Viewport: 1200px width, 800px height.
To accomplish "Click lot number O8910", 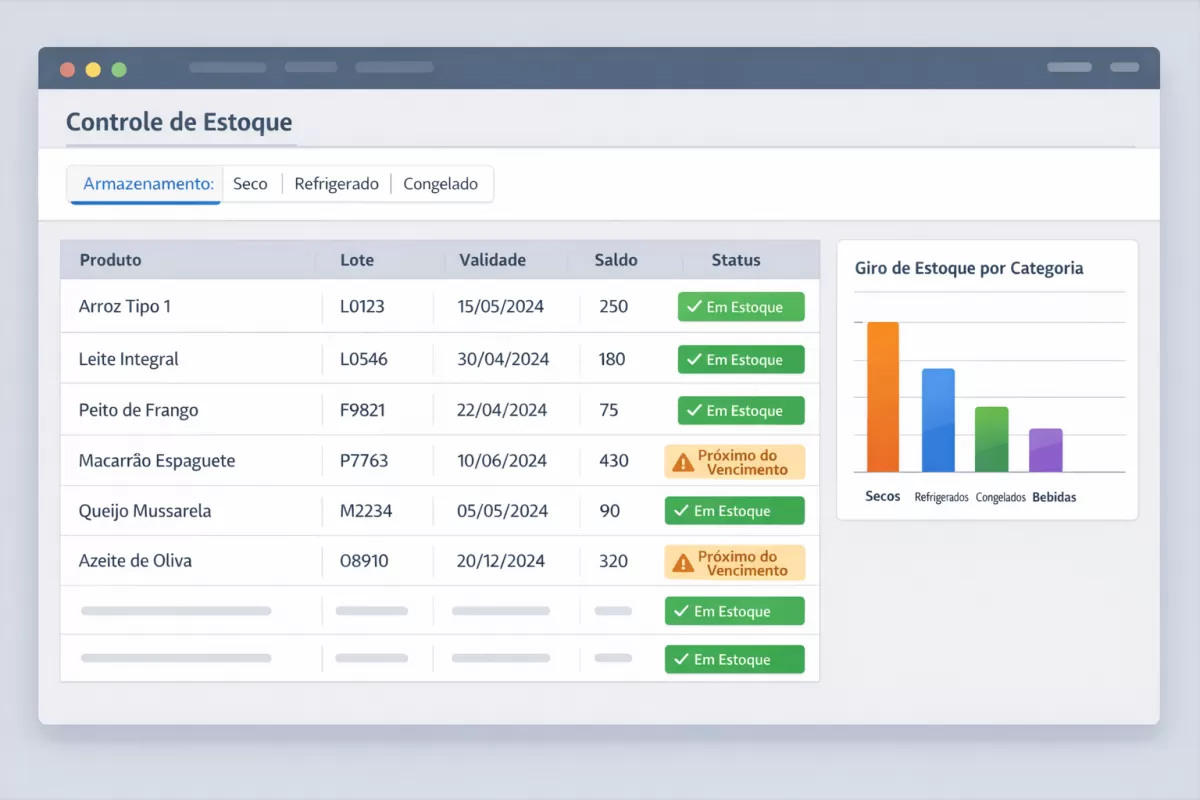I will click(364, 561).
